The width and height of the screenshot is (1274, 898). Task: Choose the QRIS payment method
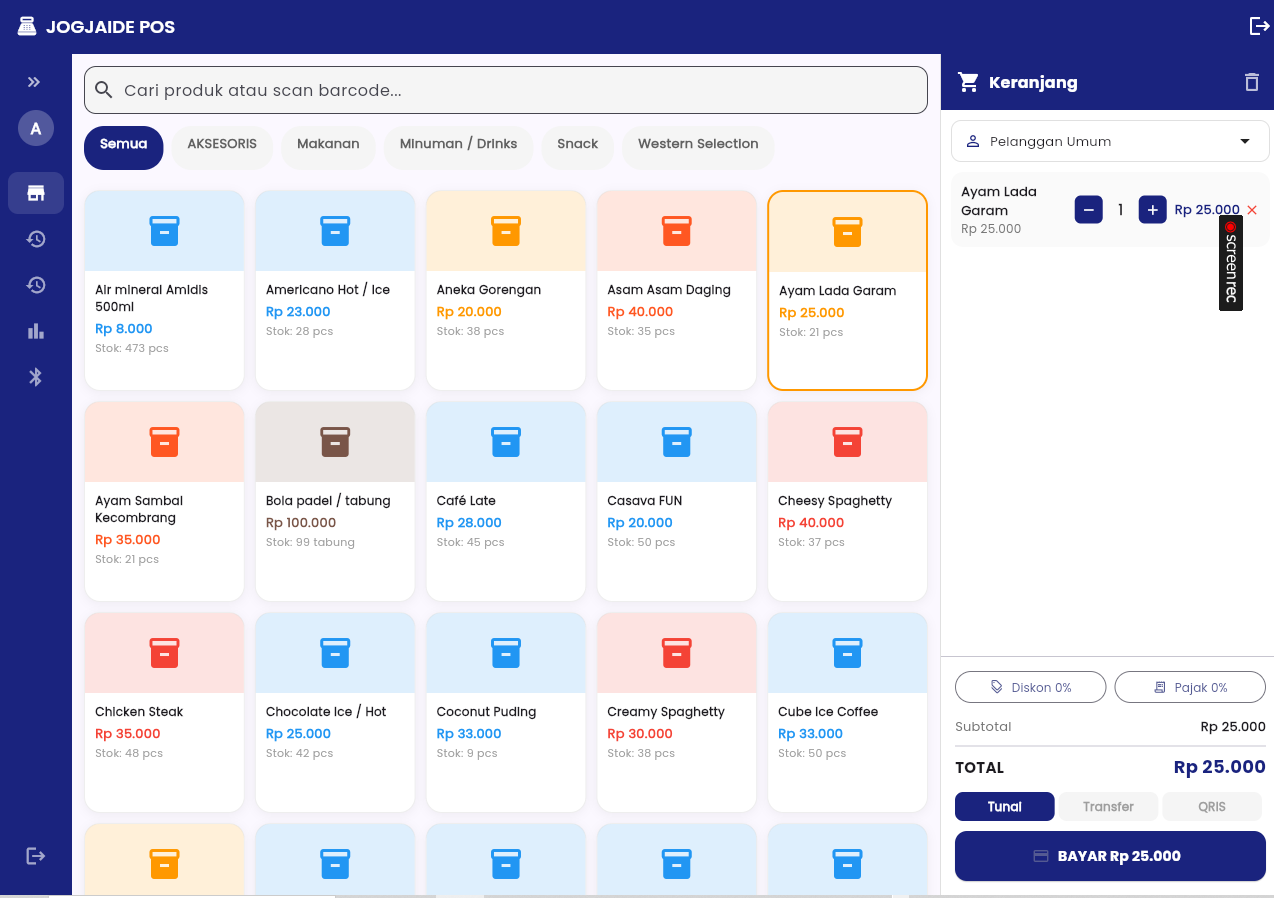(1212, 806)
